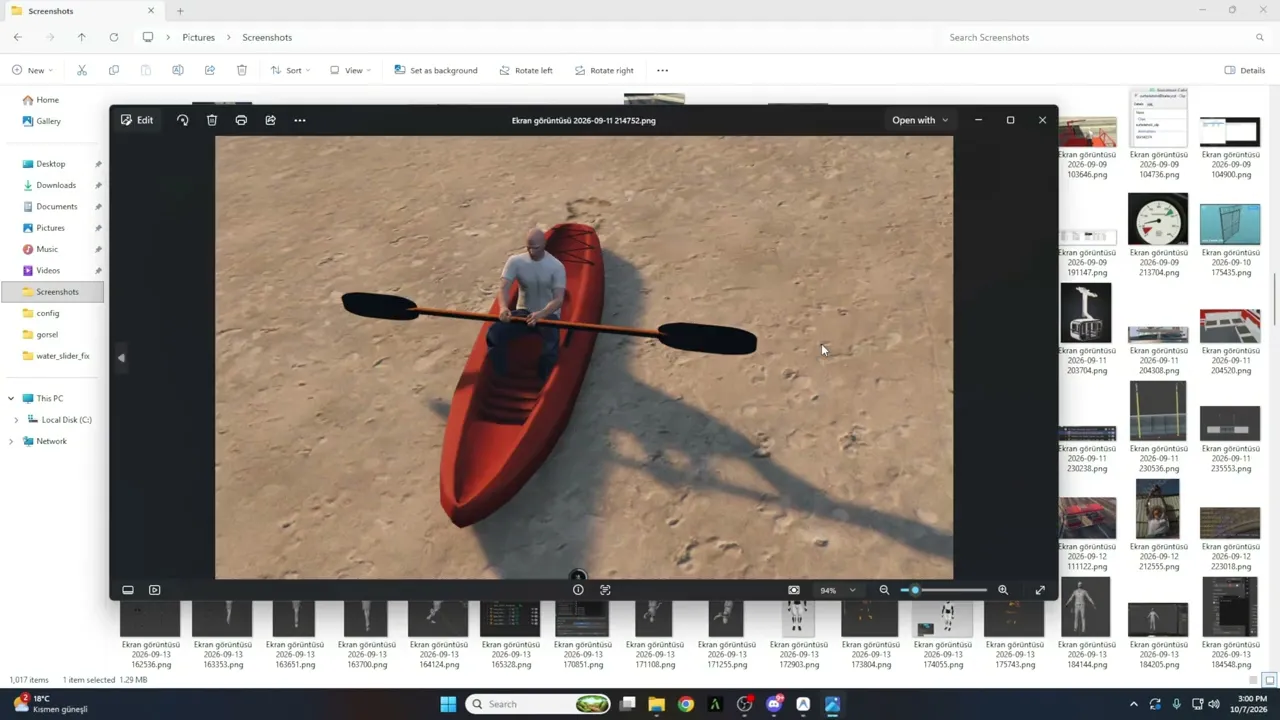This screenshot has height=720, width=1280.
Task: Rotate the image in Photos viewer
Action: click(182, 120)
